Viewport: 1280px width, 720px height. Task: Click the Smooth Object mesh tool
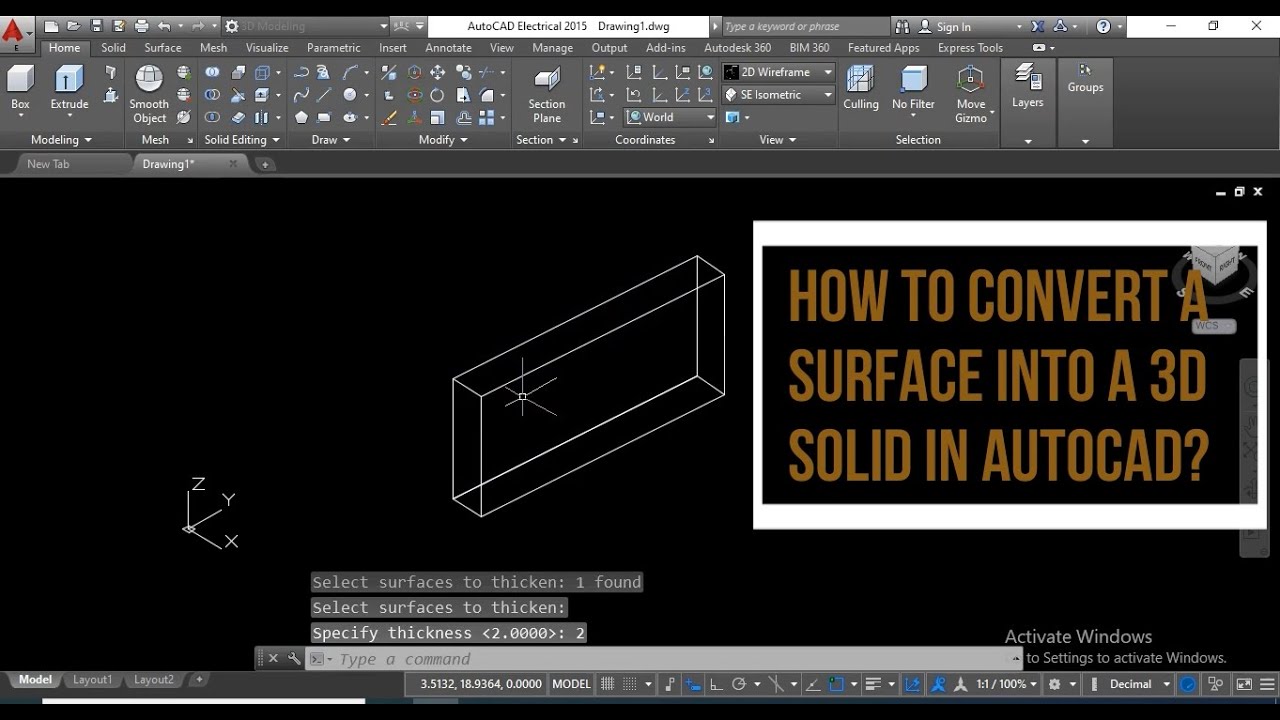pos(149,94)
